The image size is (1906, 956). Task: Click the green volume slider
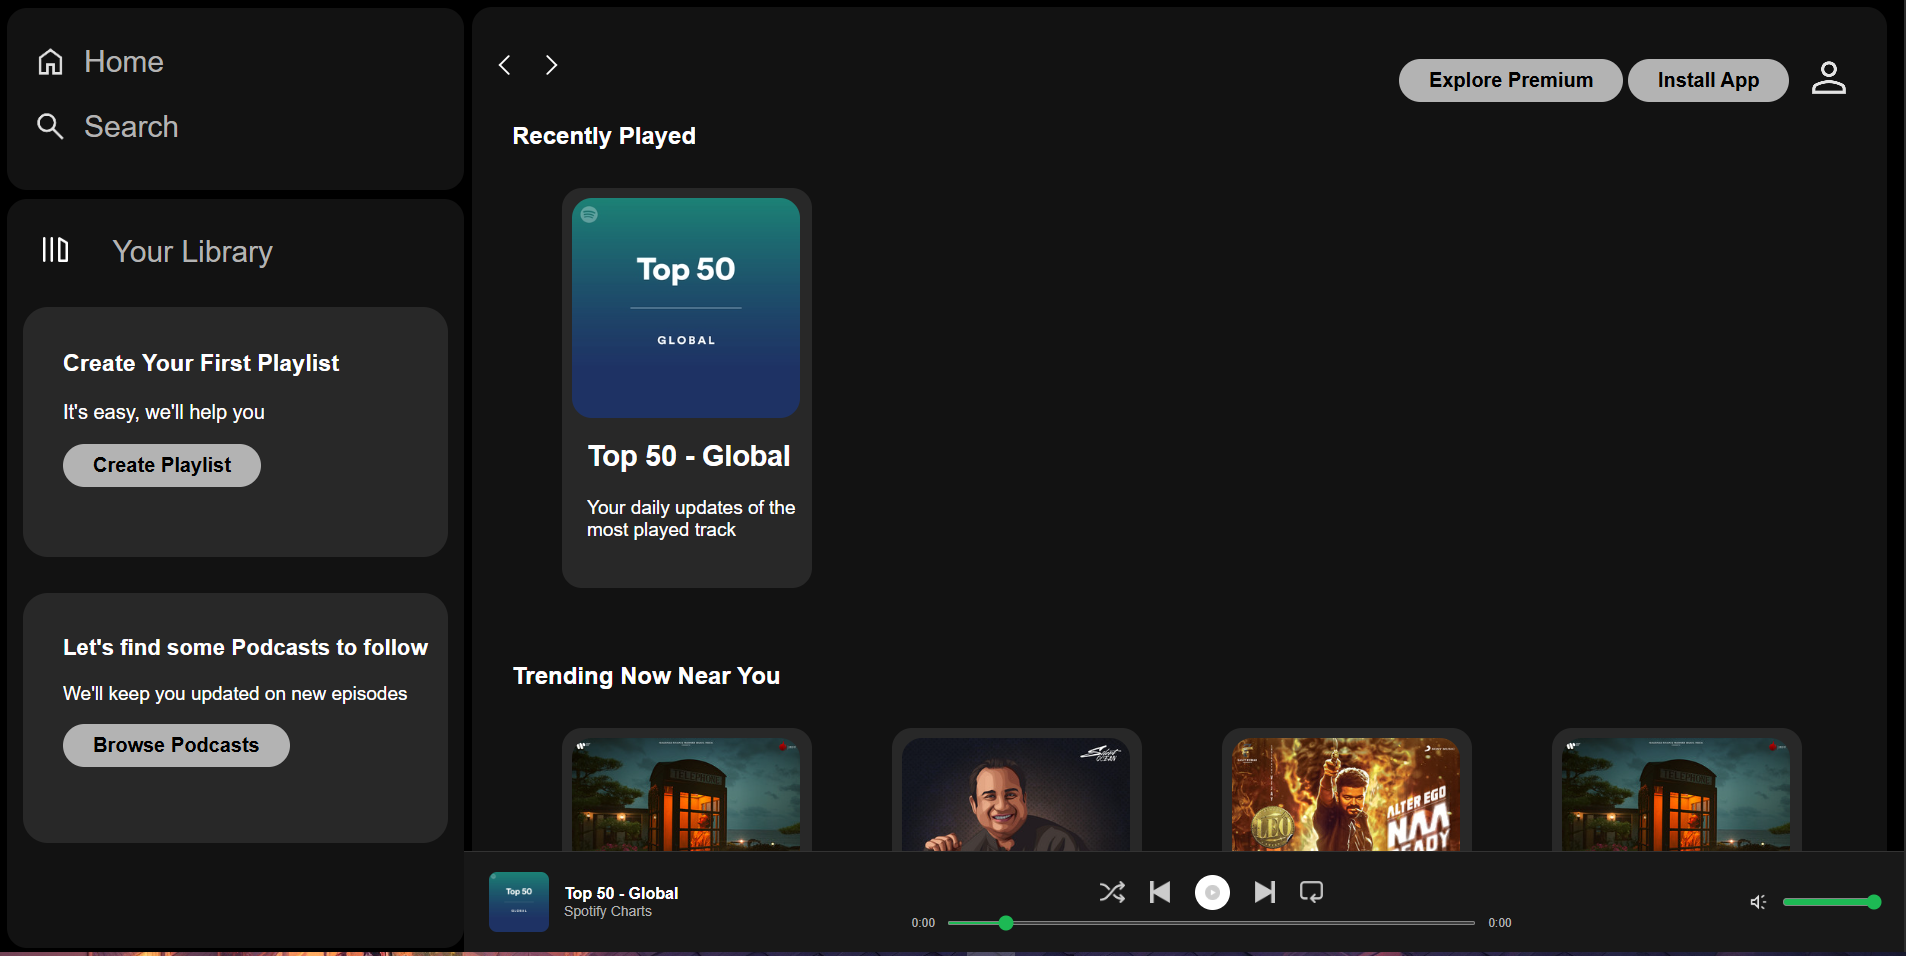tap(1831, 902)
